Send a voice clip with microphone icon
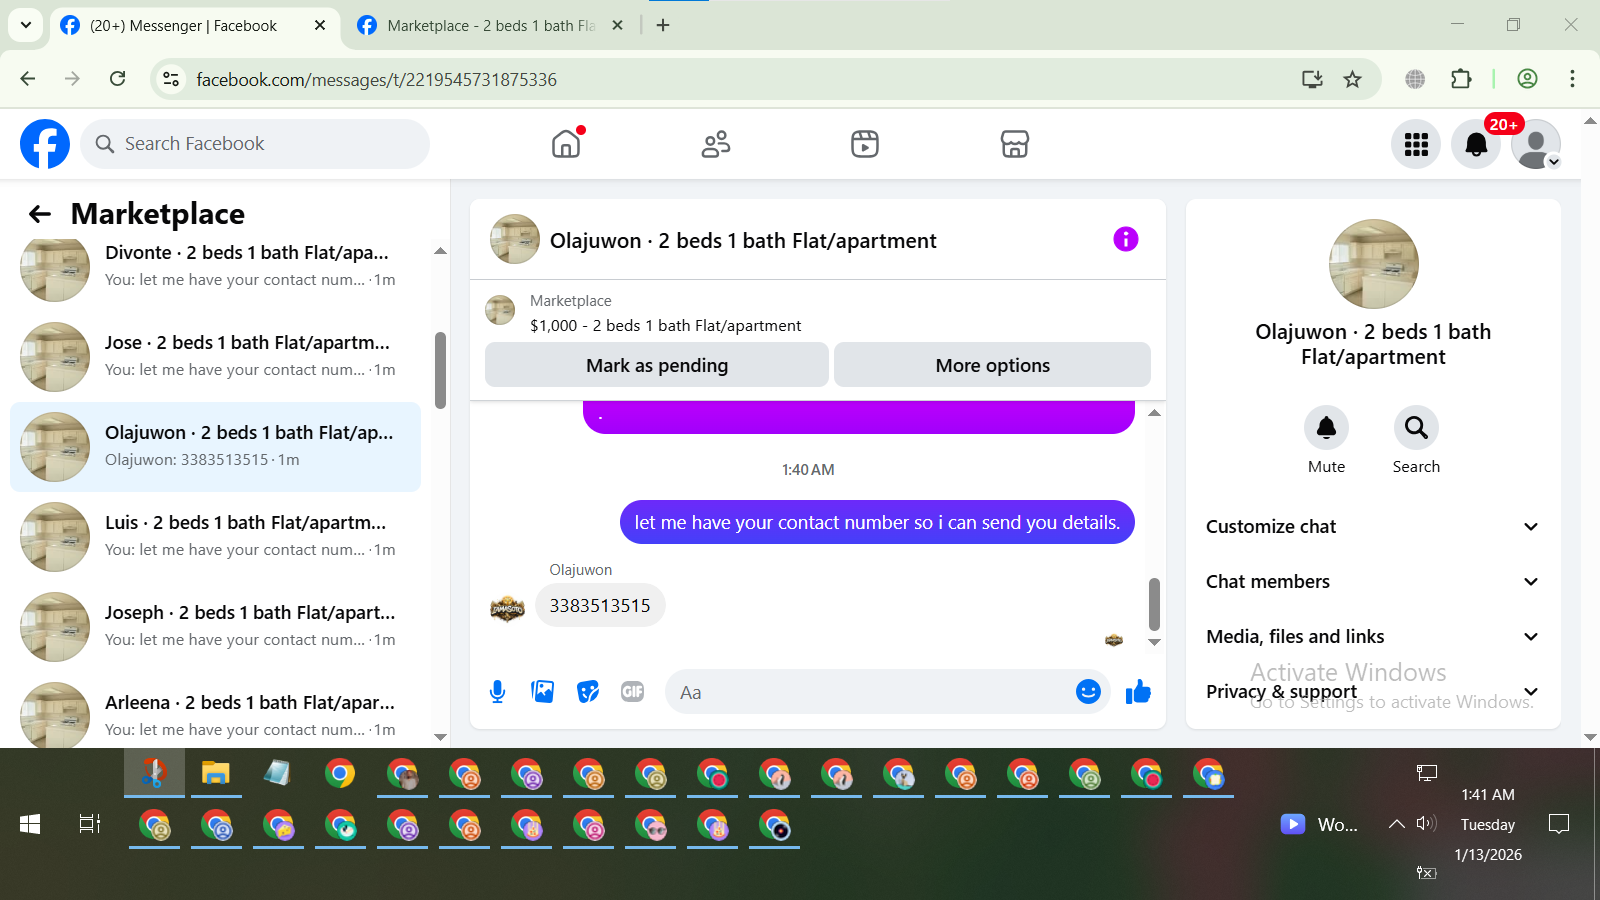This screenshot has width=1600, height=900. pyautogui.click(x=497, y=691)
